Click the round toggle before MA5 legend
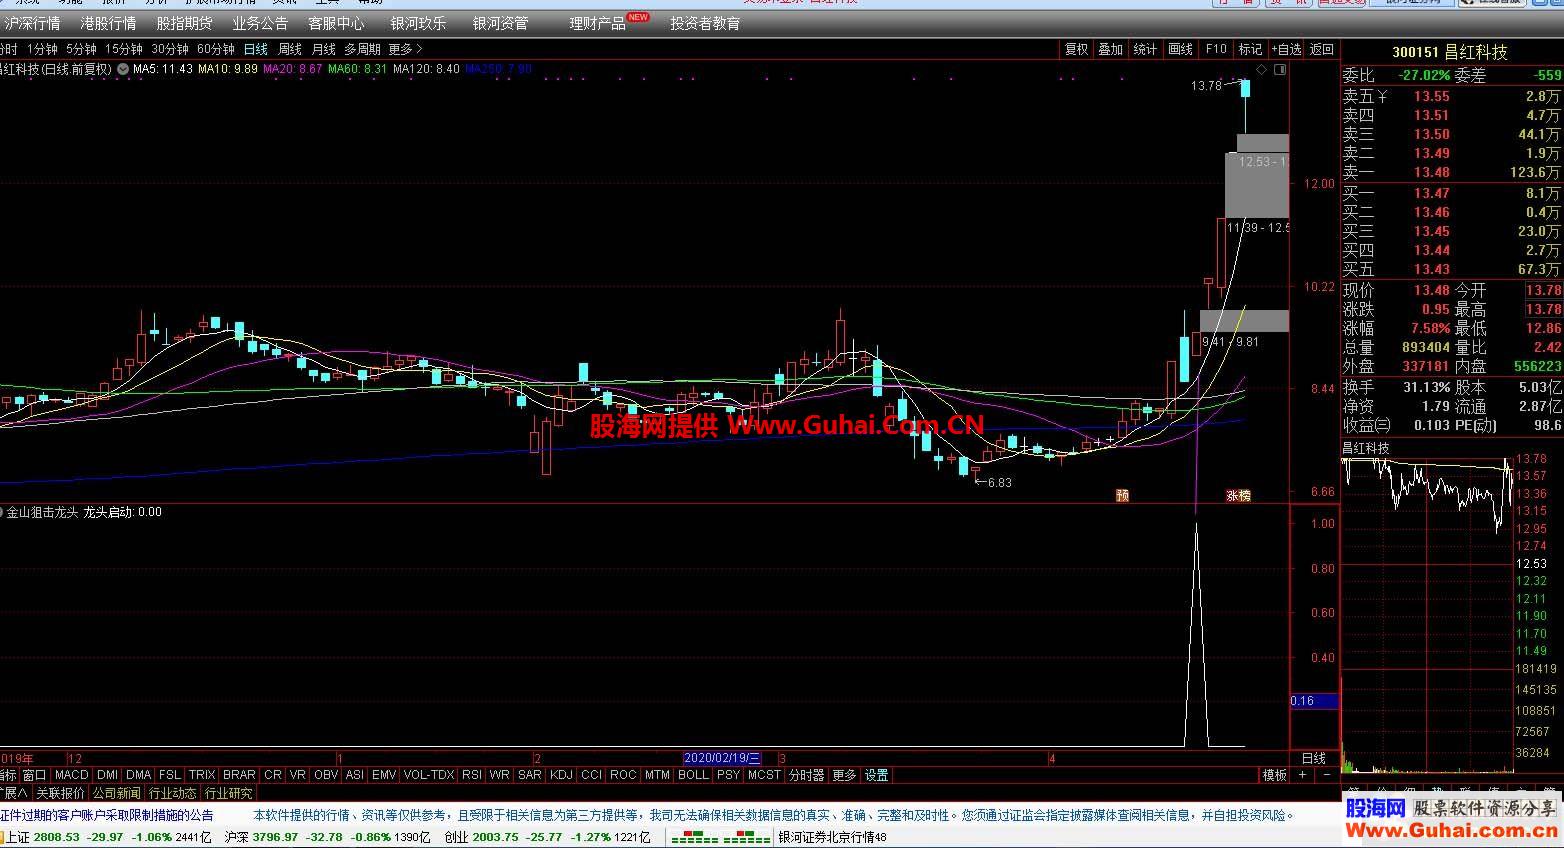Screen dimensions: 1564x848 click(x=123, y=69)
